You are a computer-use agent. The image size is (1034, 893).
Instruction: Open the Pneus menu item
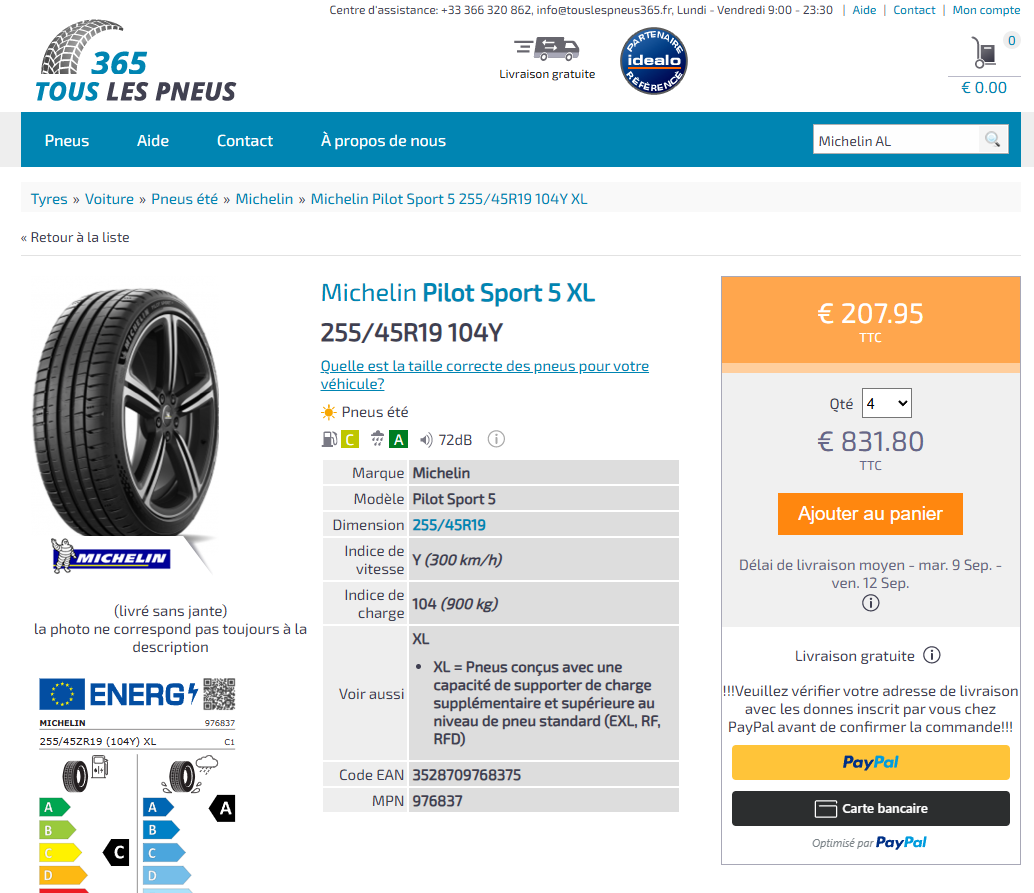tap(67, 140)
